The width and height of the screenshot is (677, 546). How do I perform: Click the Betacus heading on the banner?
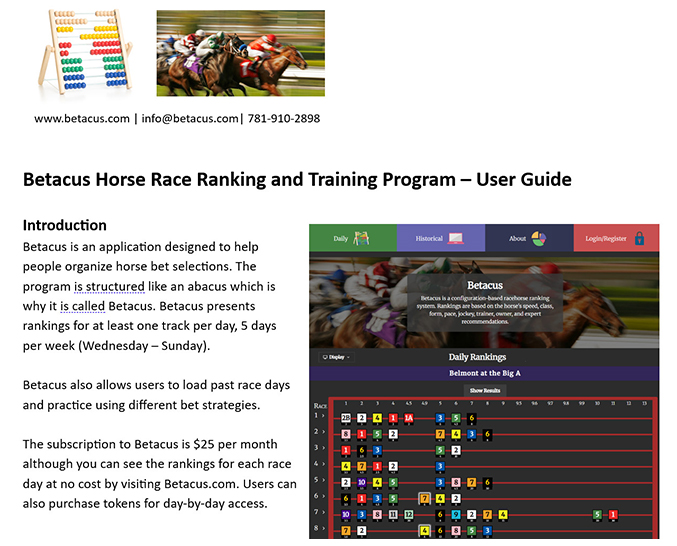click(x=484, y=285)
